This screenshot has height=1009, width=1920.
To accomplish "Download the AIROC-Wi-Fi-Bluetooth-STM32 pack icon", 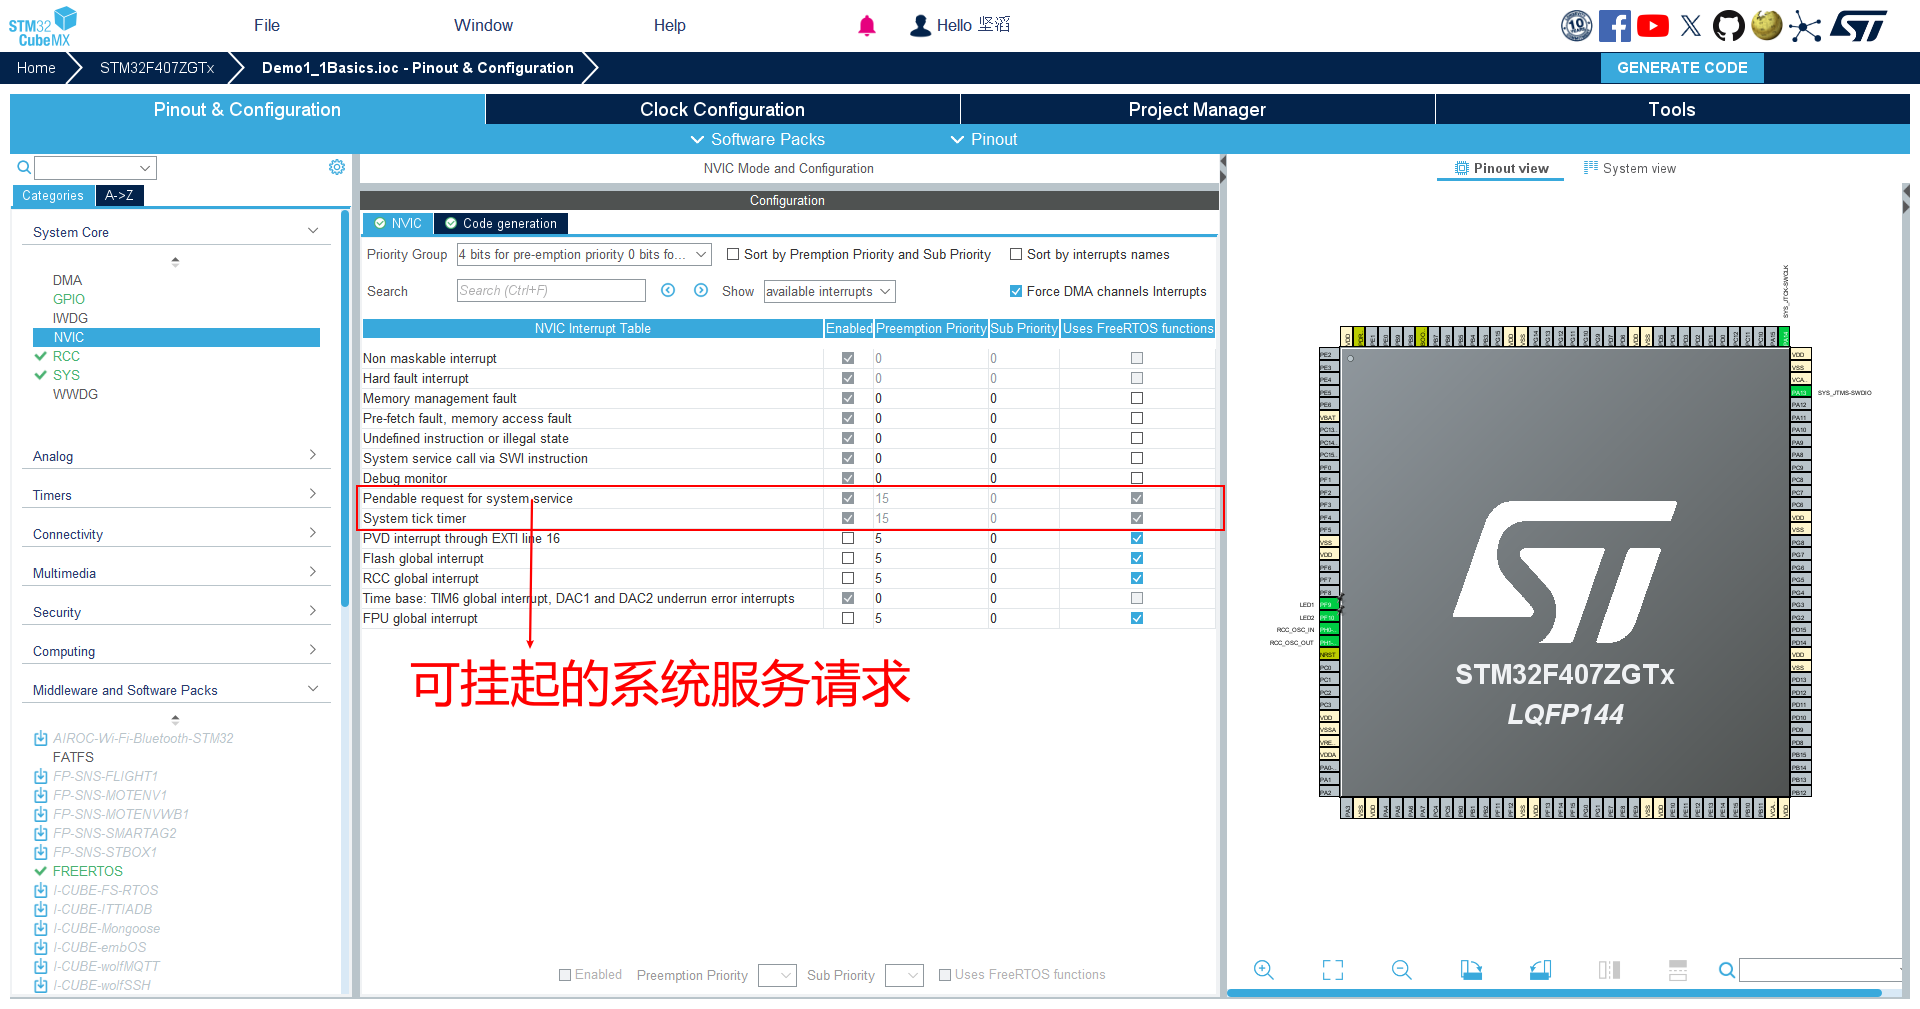I will [x=41, y=738].
